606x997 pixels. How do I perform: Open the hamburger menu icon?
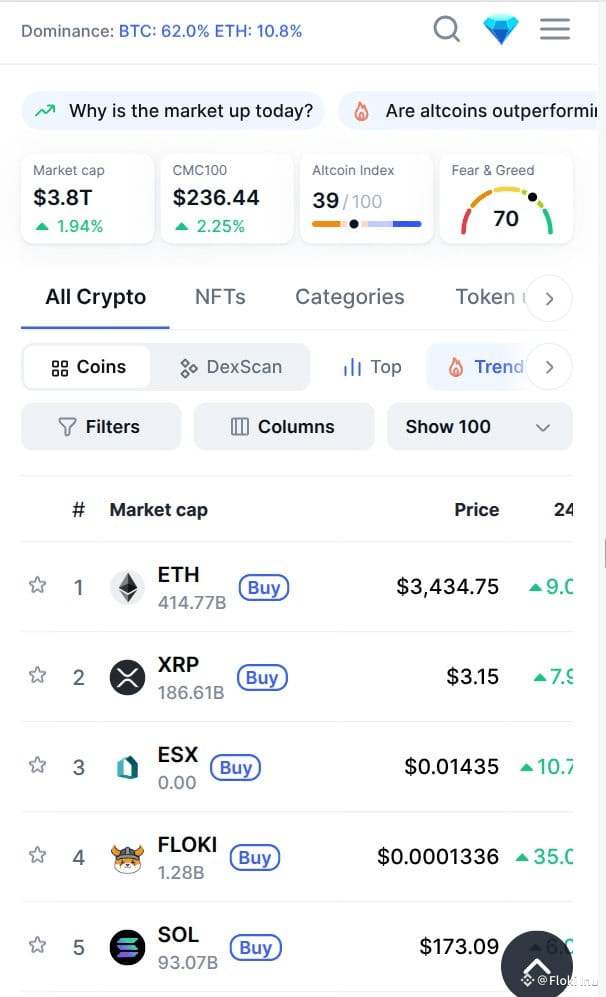[555, 29]
